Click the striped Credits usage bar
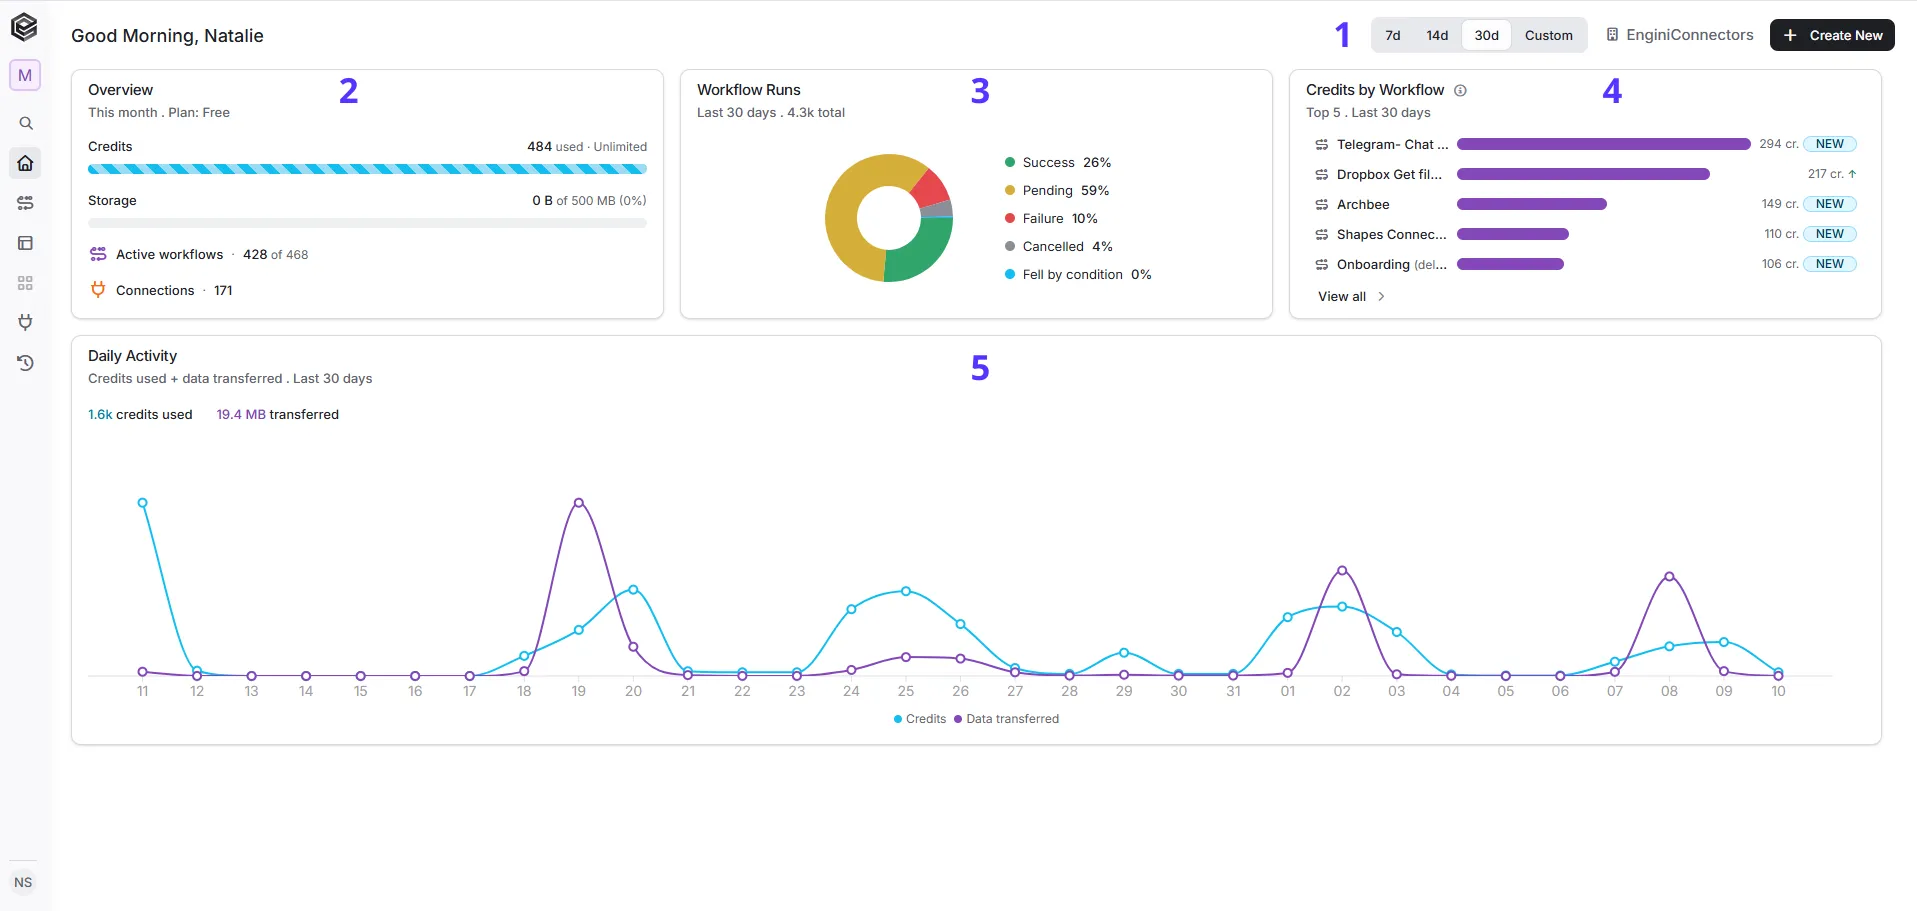The image size is (1917, 911). point(367,169)
